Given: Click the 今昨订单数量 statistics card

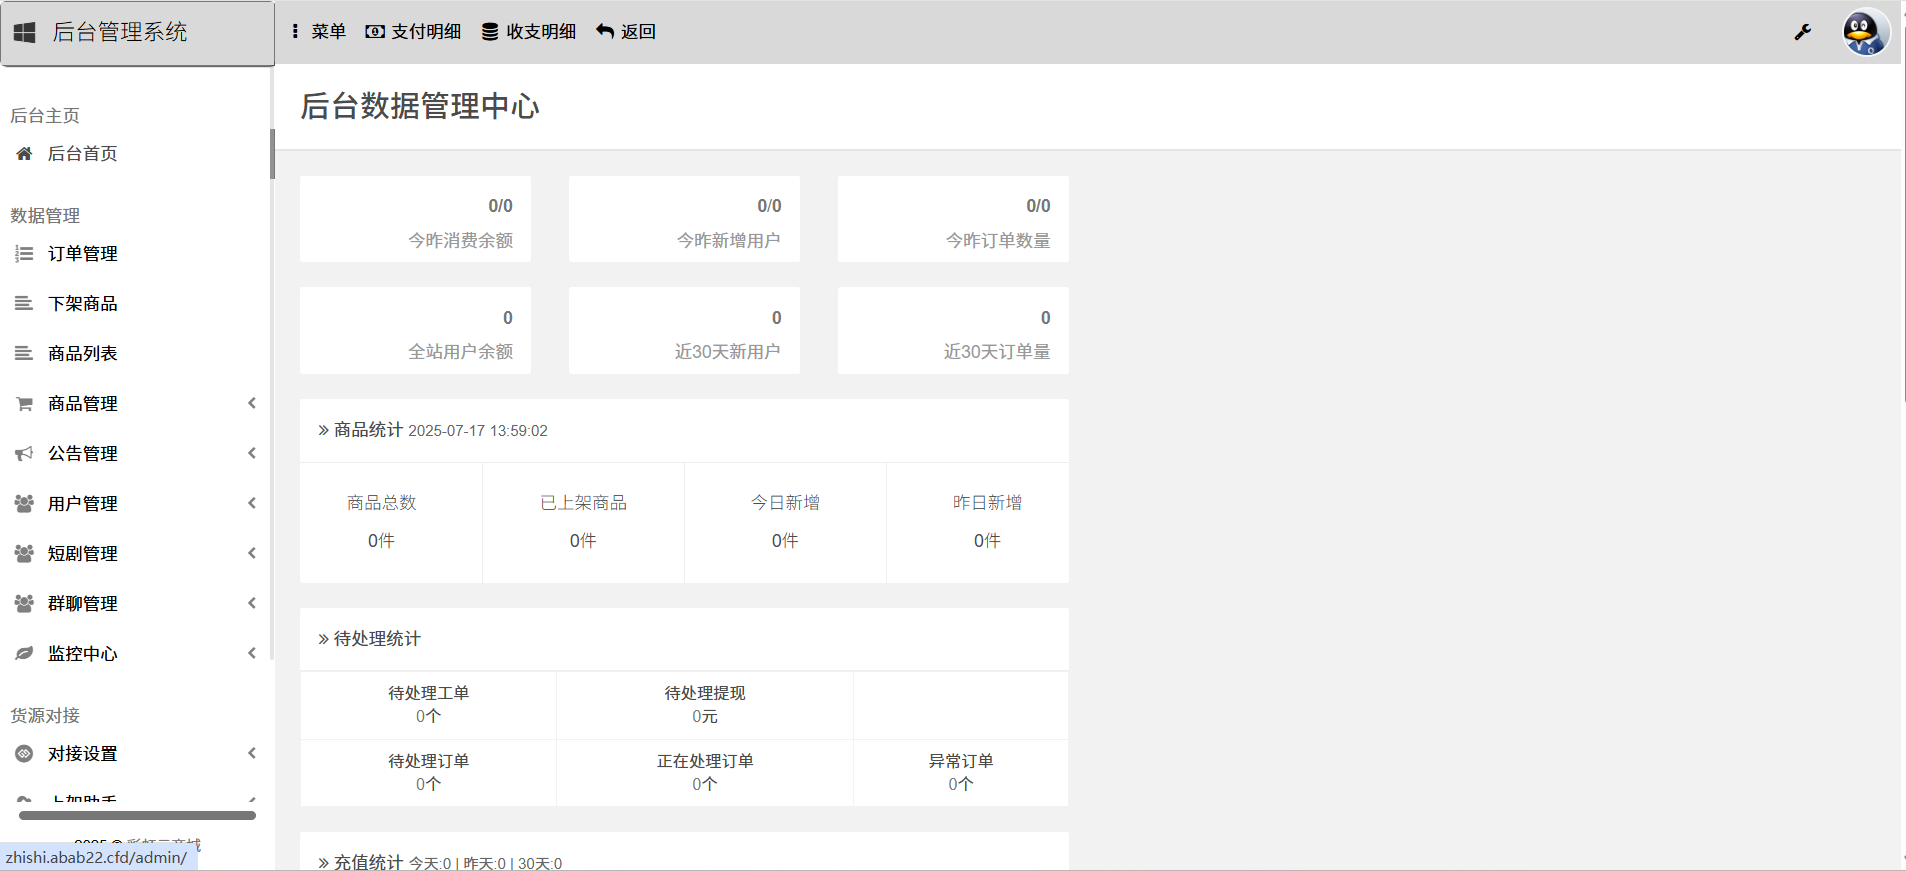Looking at the screenshot, I should point(952,220).
